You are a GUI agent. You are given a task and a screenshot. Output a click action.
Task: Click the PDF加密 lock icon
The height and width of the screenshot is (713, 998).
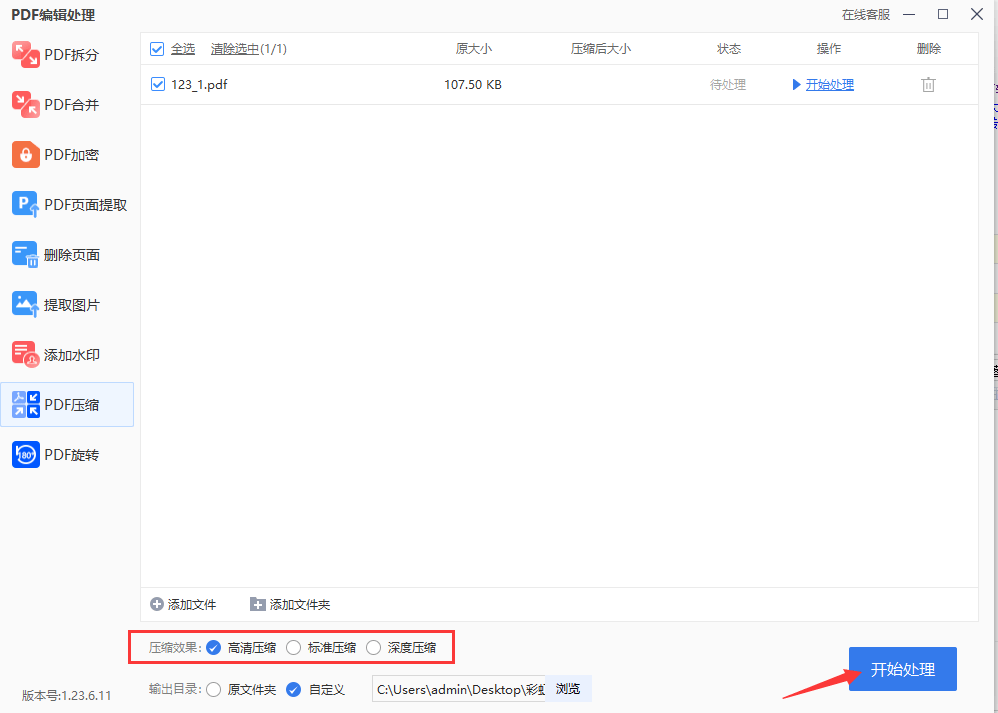25,155
